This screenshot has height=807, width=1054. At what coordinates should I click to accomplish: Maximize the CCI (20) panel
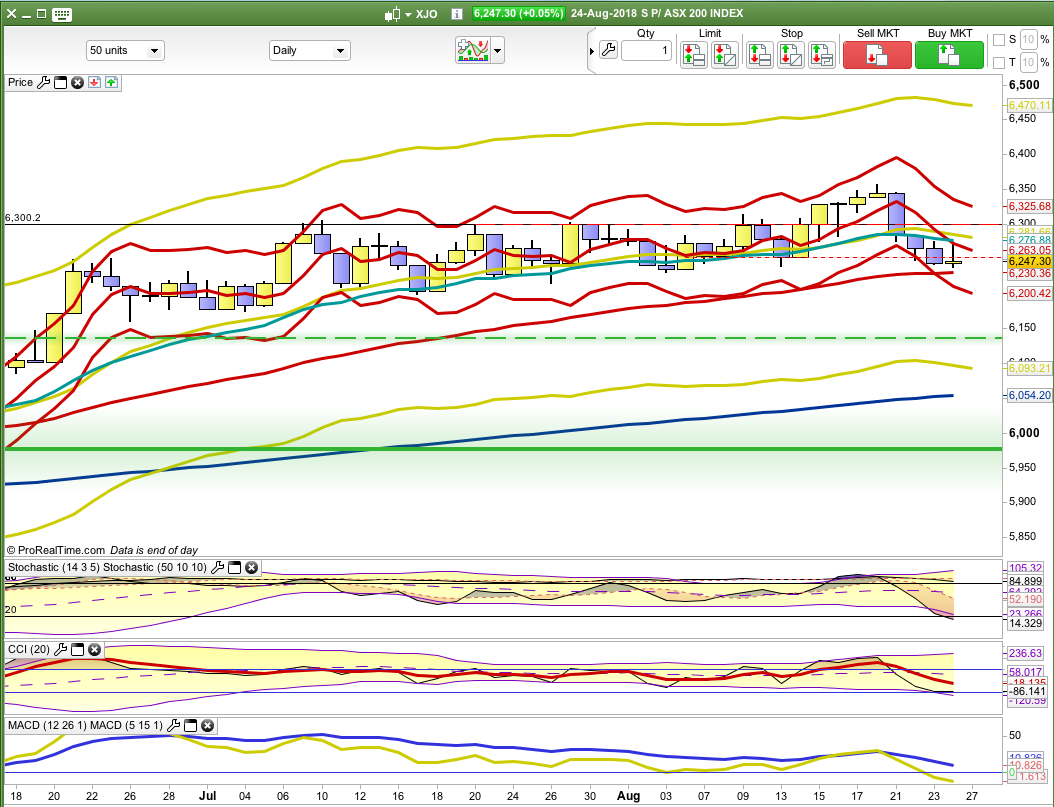click(77, 649)
